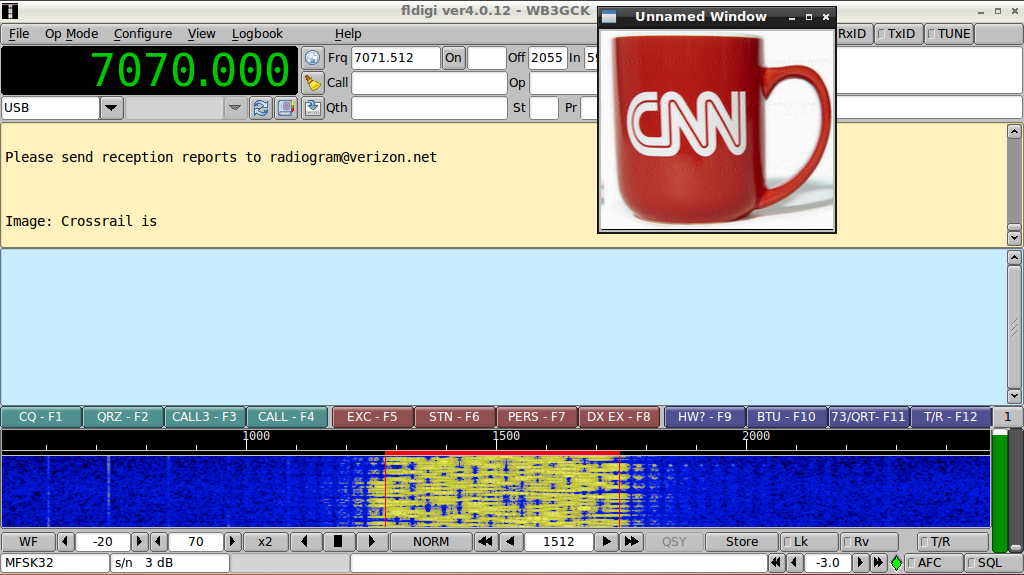Click the QRZ - F2 macro button
This screenshot has width=1024, height=575.
tap(123, 417)
